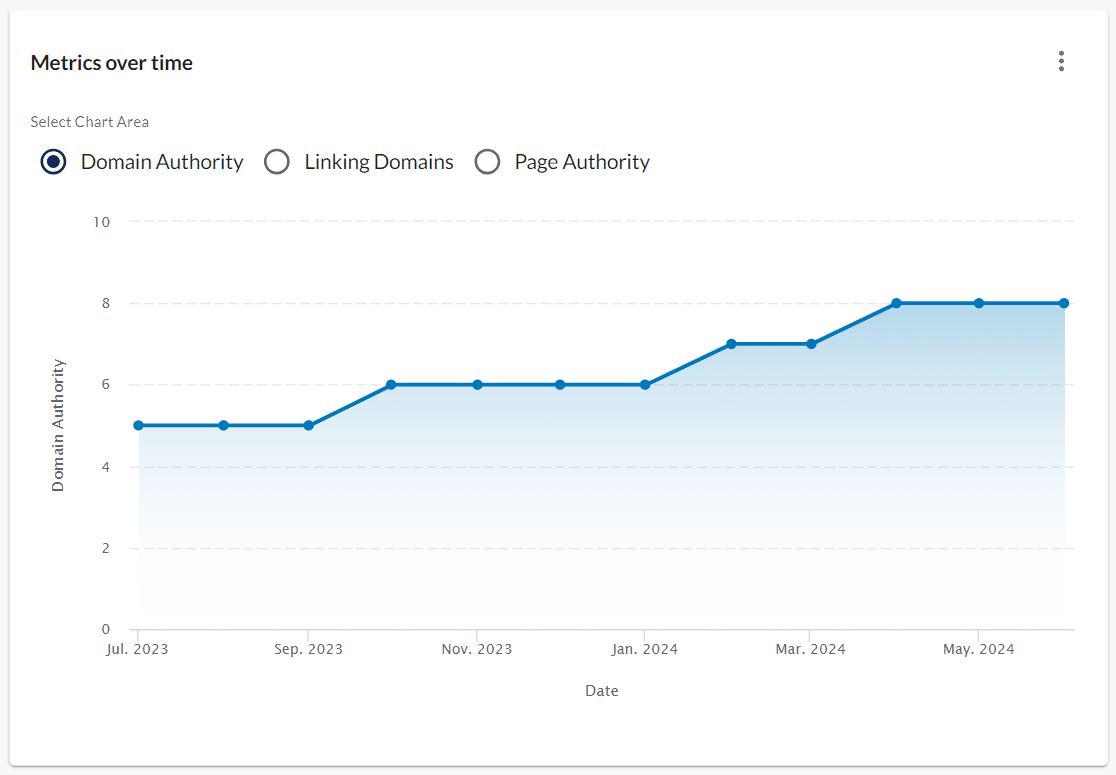
Task: Click the data point at May 2024
Action: 977,302
